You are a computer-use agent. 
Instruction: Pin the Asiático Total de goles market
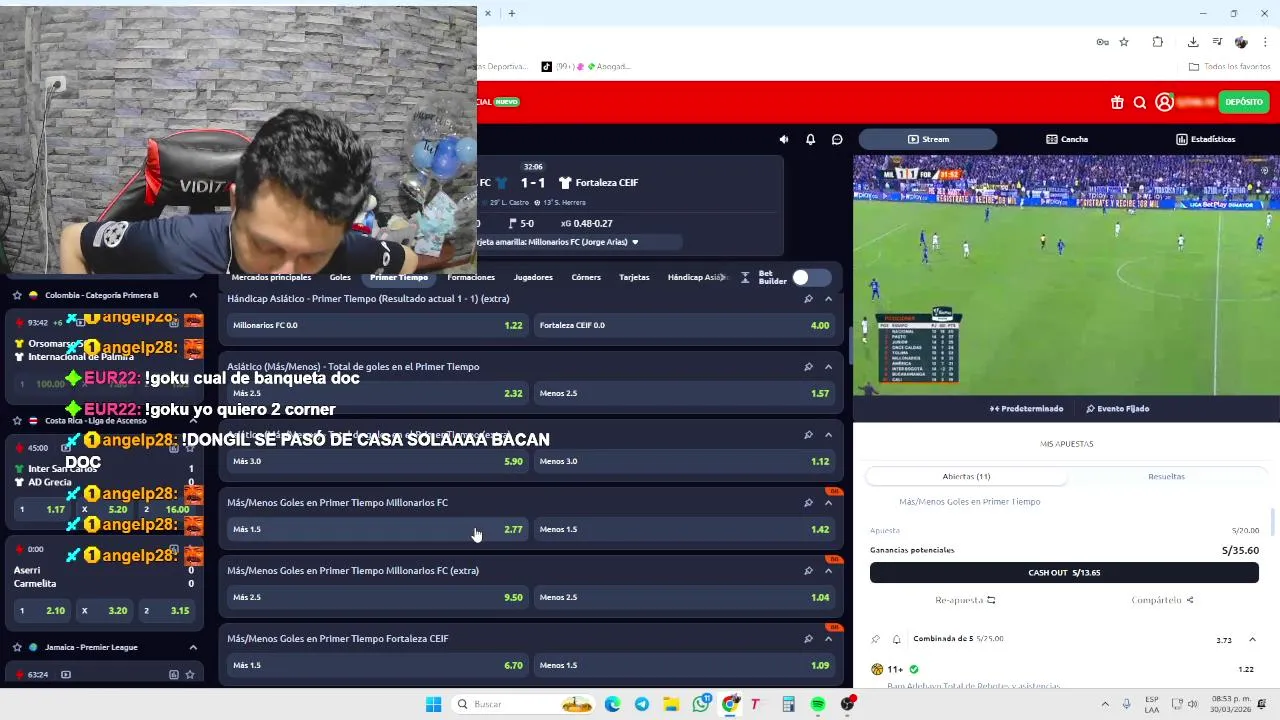[808, 366]
